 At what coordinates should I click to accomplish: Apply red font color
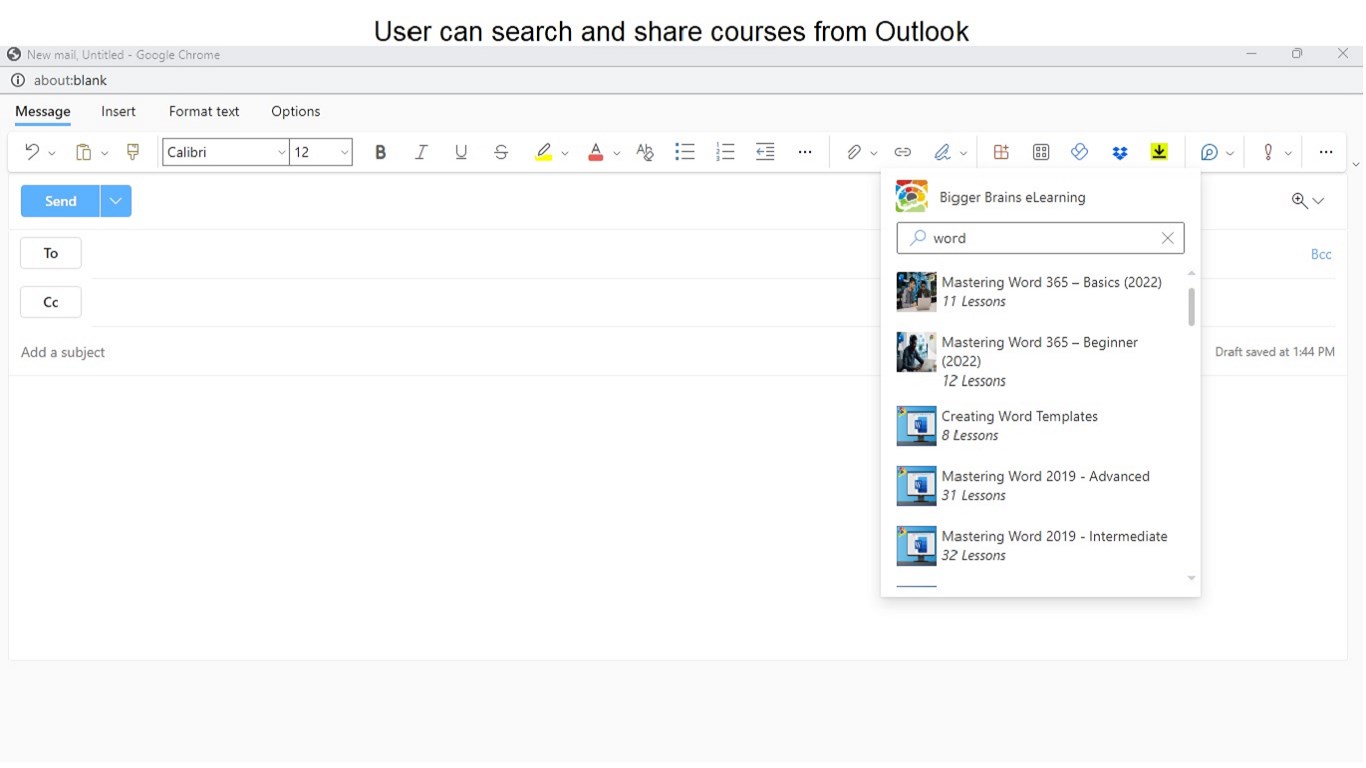596,152
